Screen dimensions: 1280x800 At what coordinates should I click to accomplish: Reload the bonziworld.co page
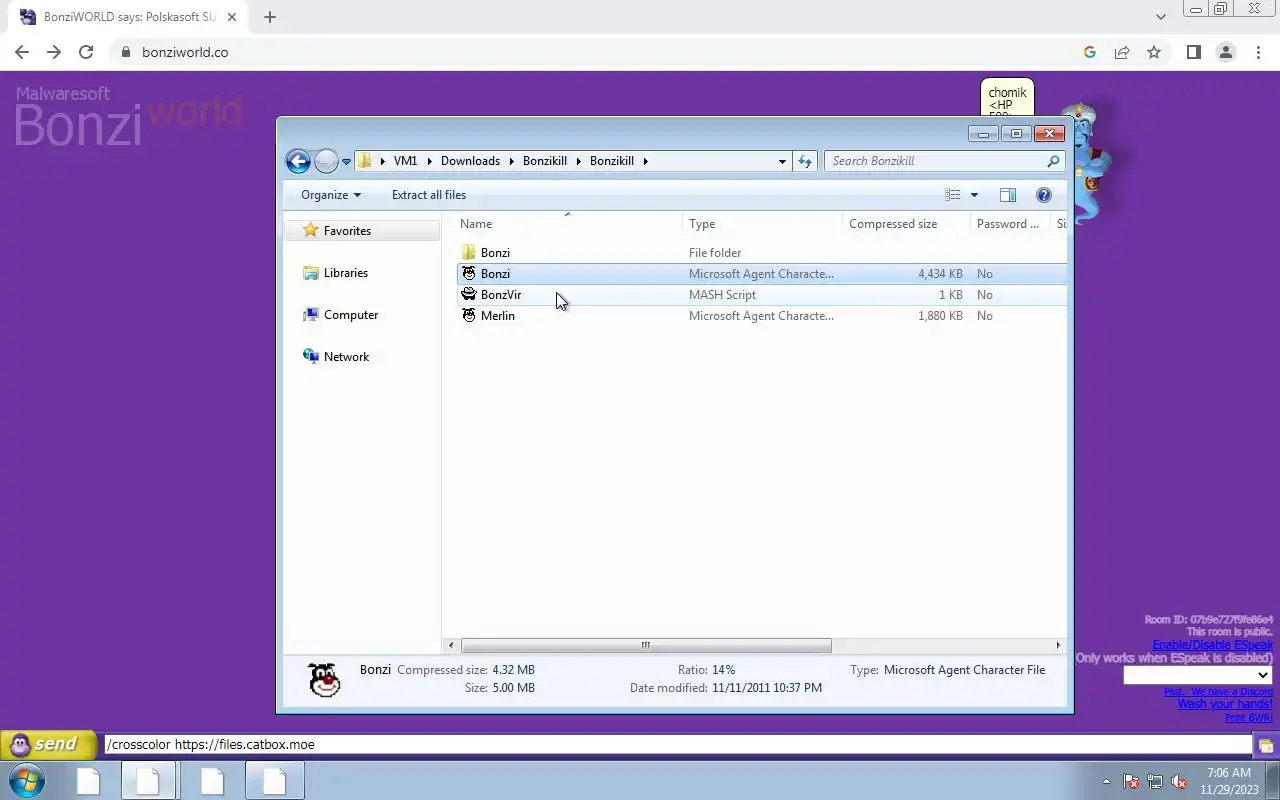86,52
